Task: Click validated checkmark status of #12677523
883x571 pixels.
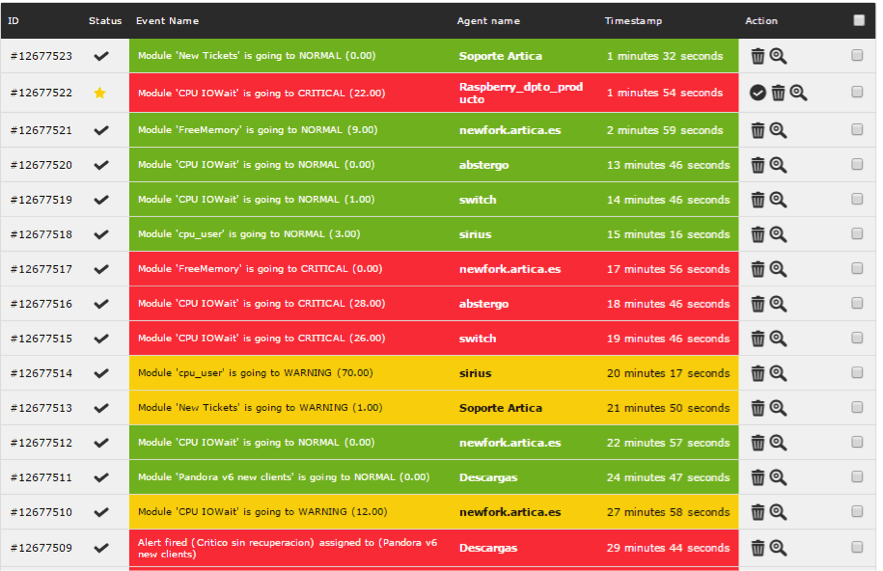Action: pos(101,56)
